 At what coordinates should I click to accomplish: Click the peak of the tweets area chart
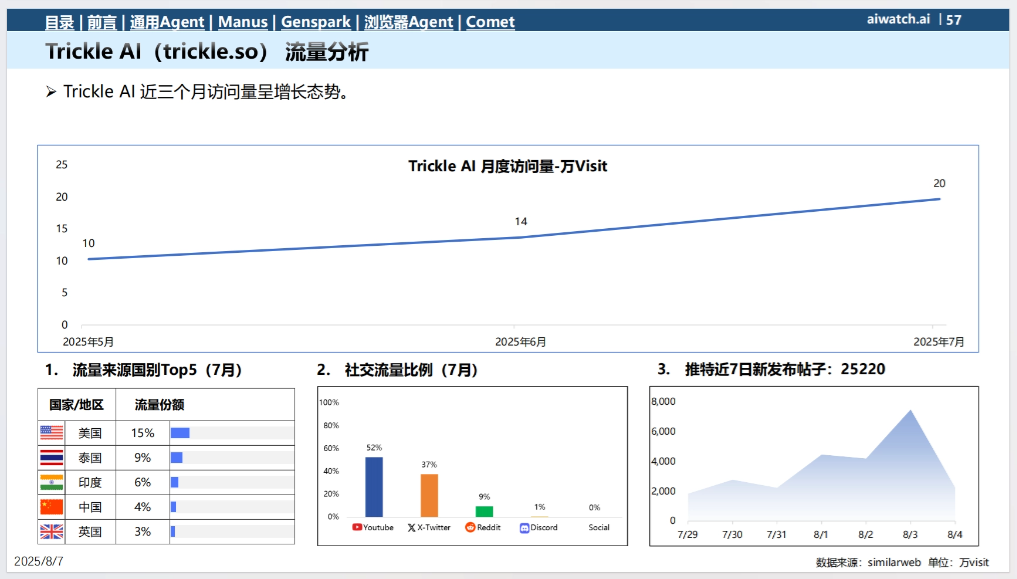pyautogui.click(x=911, y=410)
